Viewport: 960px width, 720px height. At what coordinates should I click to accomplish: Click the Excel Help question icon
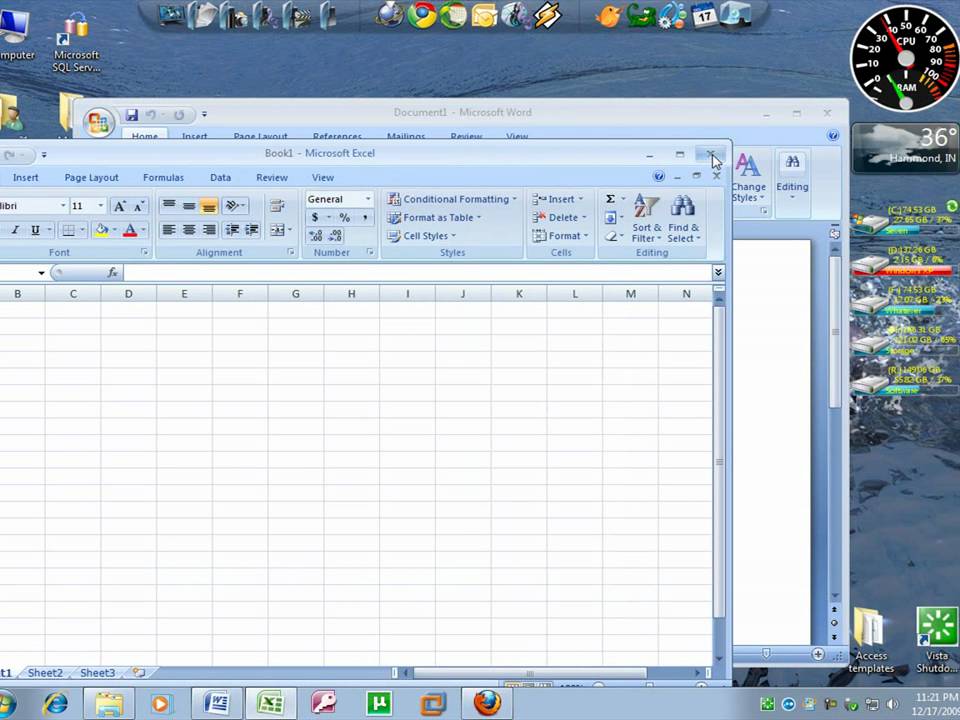pos(659,176)
